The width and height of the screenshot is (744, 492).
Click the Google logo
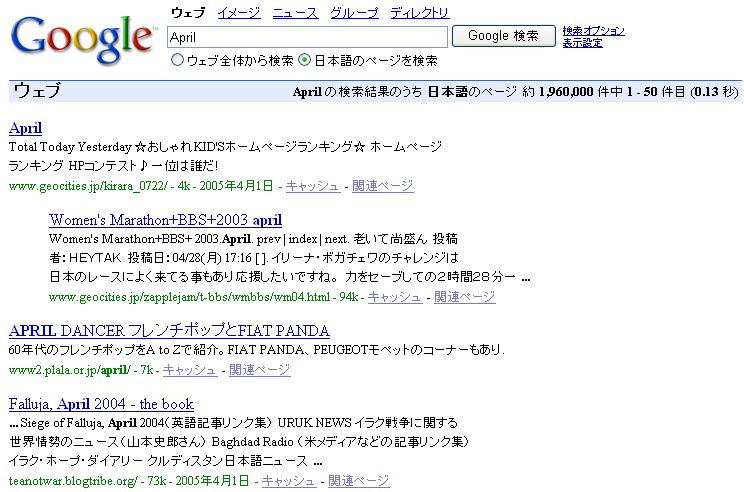pyautogui.click(x=82, y=39)
